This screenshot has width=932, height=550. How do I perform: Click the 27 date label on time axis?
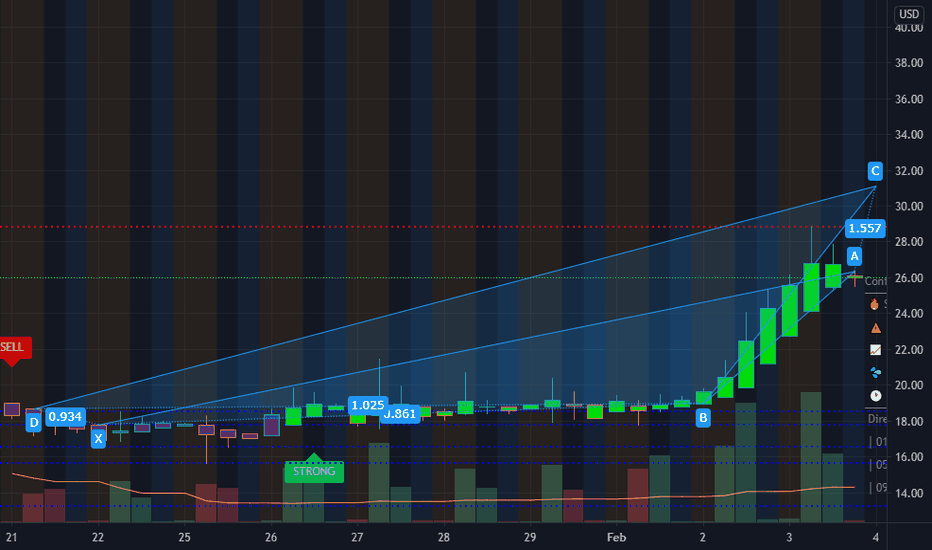pyautogui.click(x=357, y=538)
